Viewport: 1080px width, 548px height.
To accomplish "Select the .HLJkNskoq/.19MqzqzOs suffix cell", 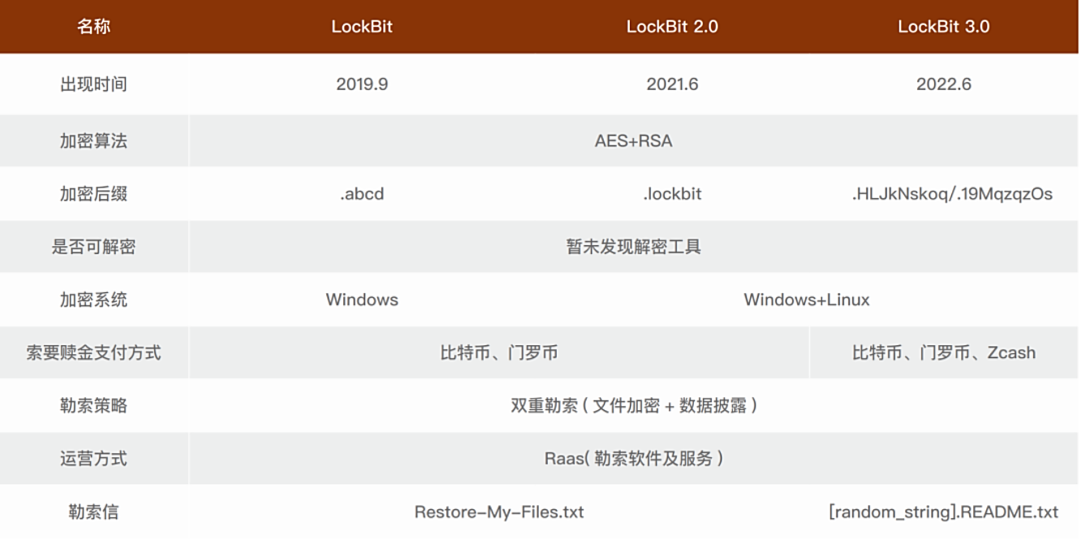I will pyautogui.click(x=951, y=194).
